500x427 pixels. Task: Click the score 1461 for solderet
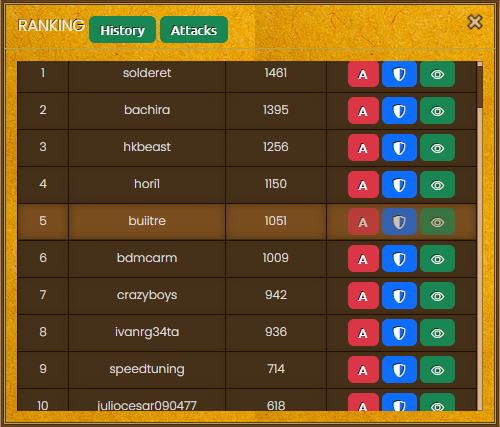(276, 73)
